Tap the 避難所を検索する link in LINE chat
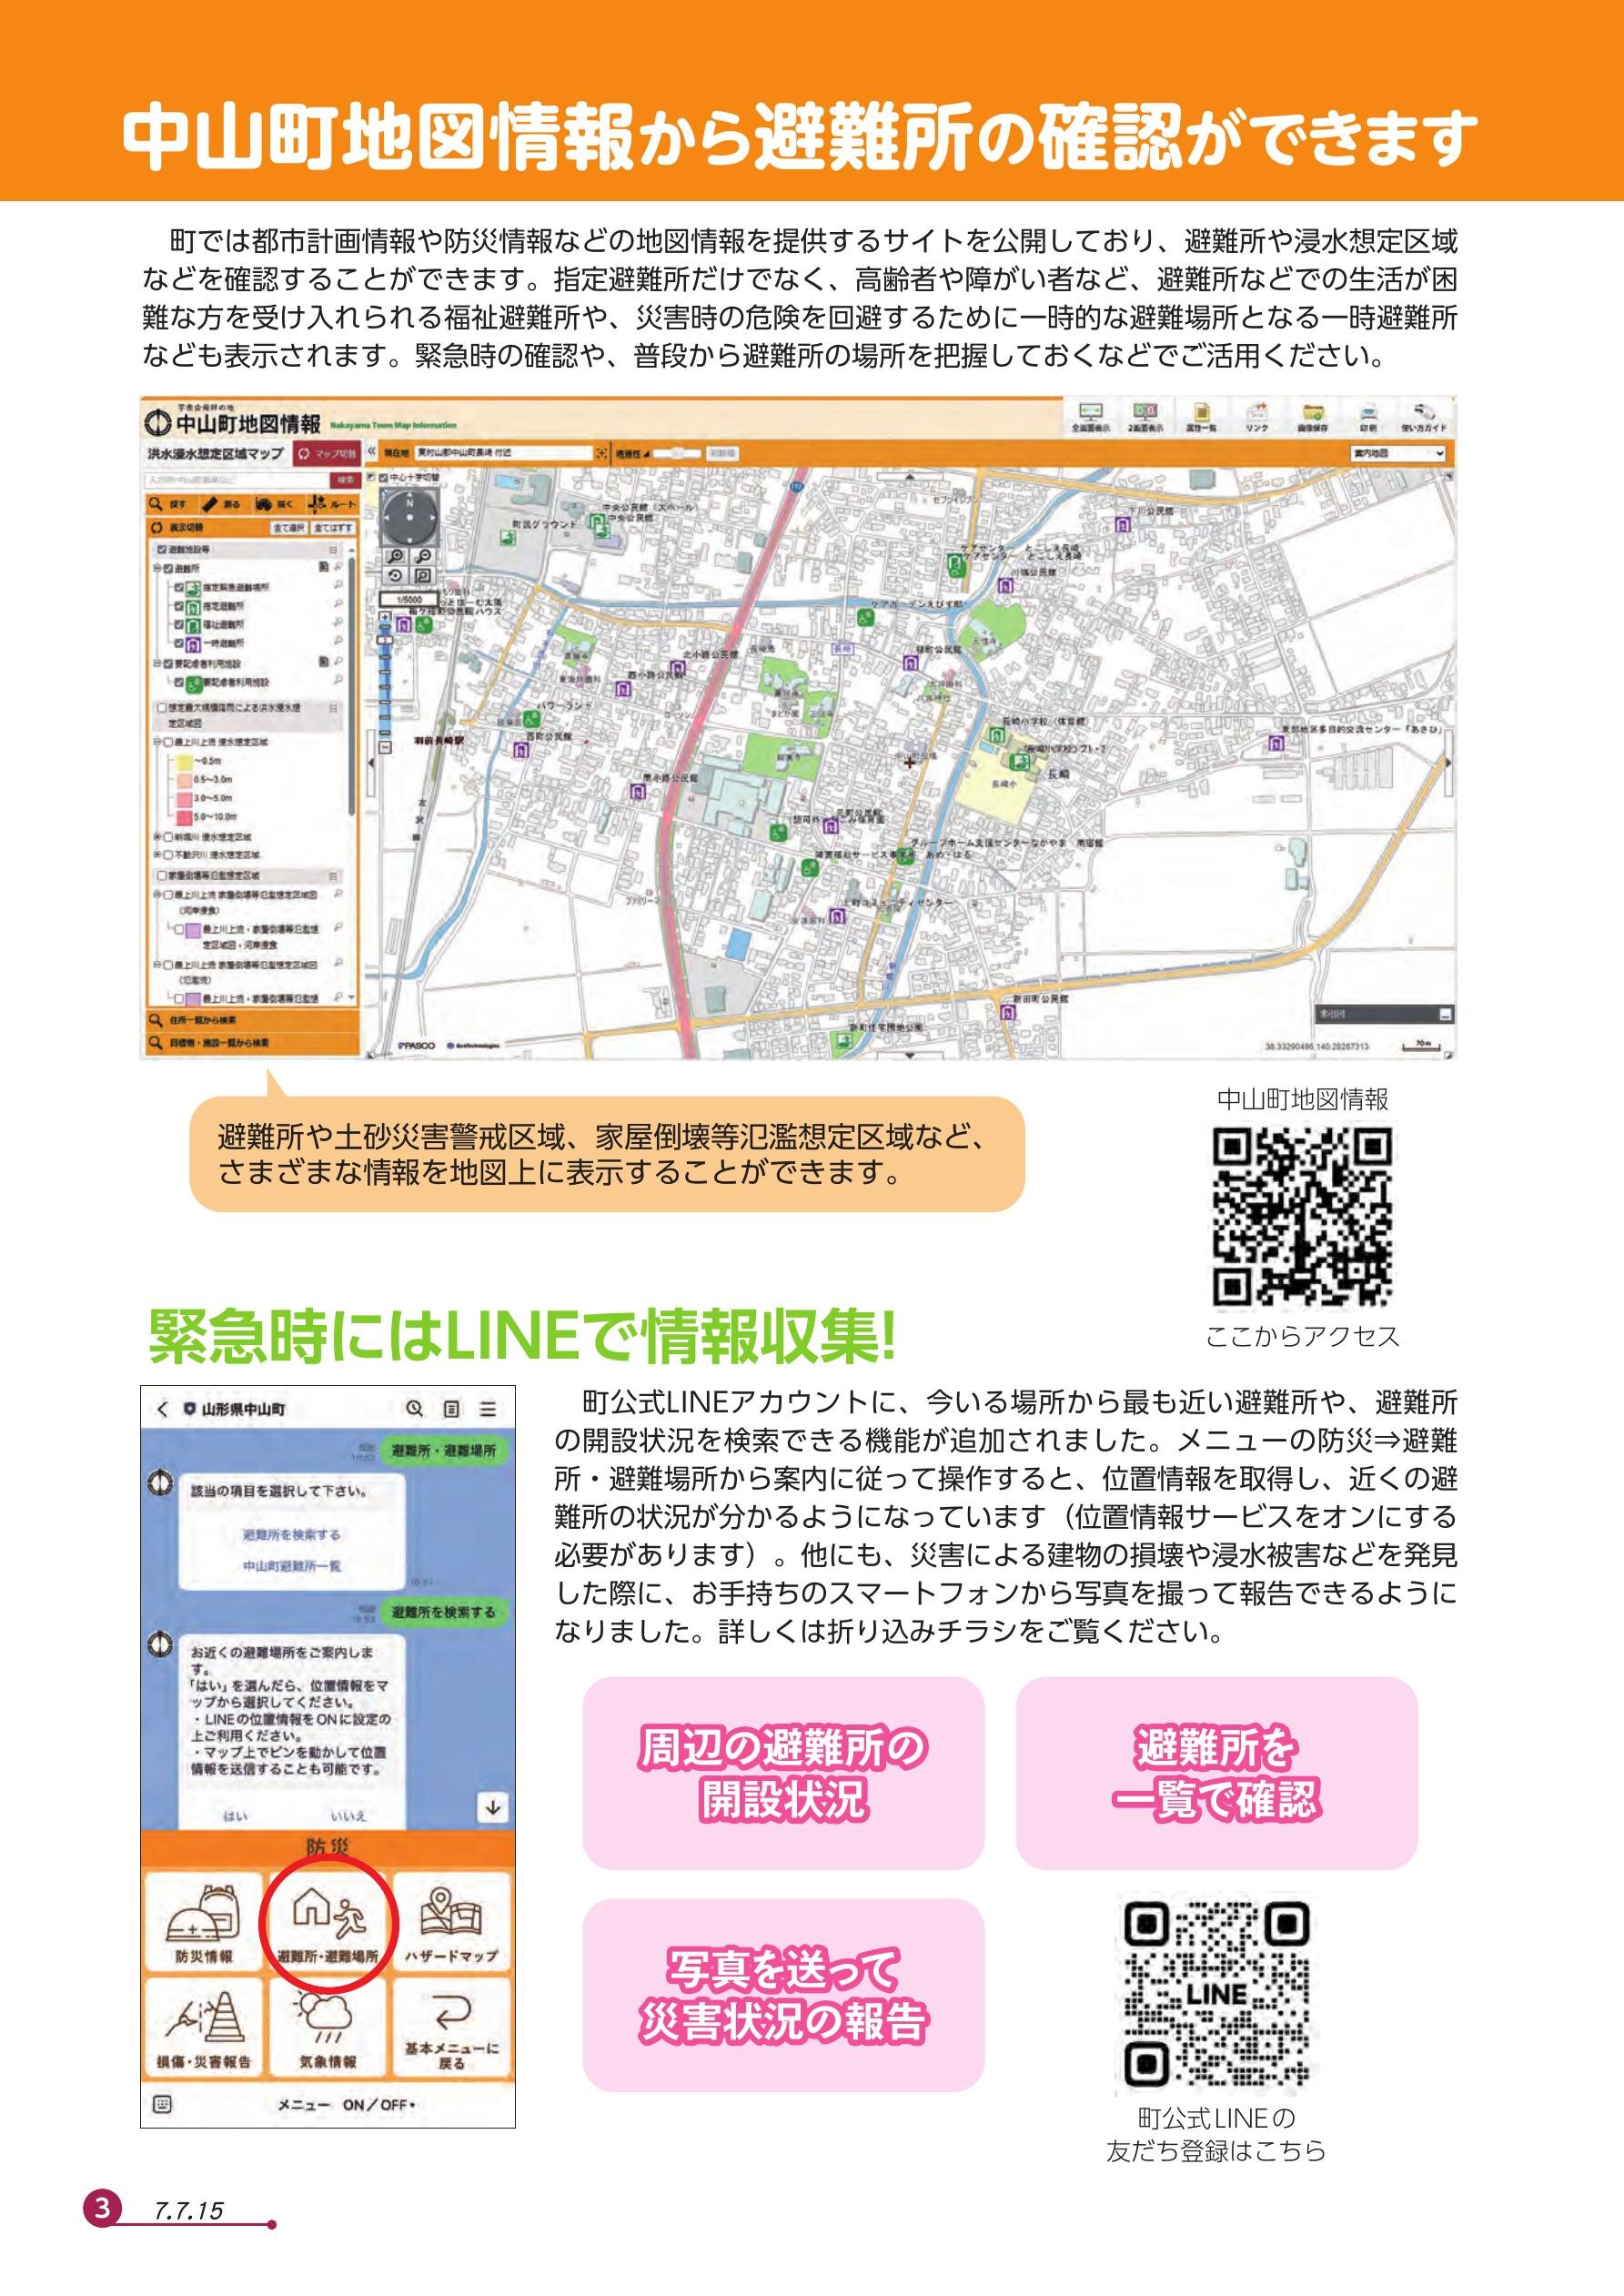1624x2296 pixels. tap(291, 1534)
